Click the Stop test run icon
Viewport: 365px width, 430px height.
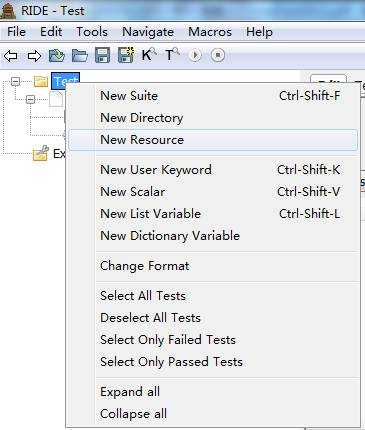point(218,55)
